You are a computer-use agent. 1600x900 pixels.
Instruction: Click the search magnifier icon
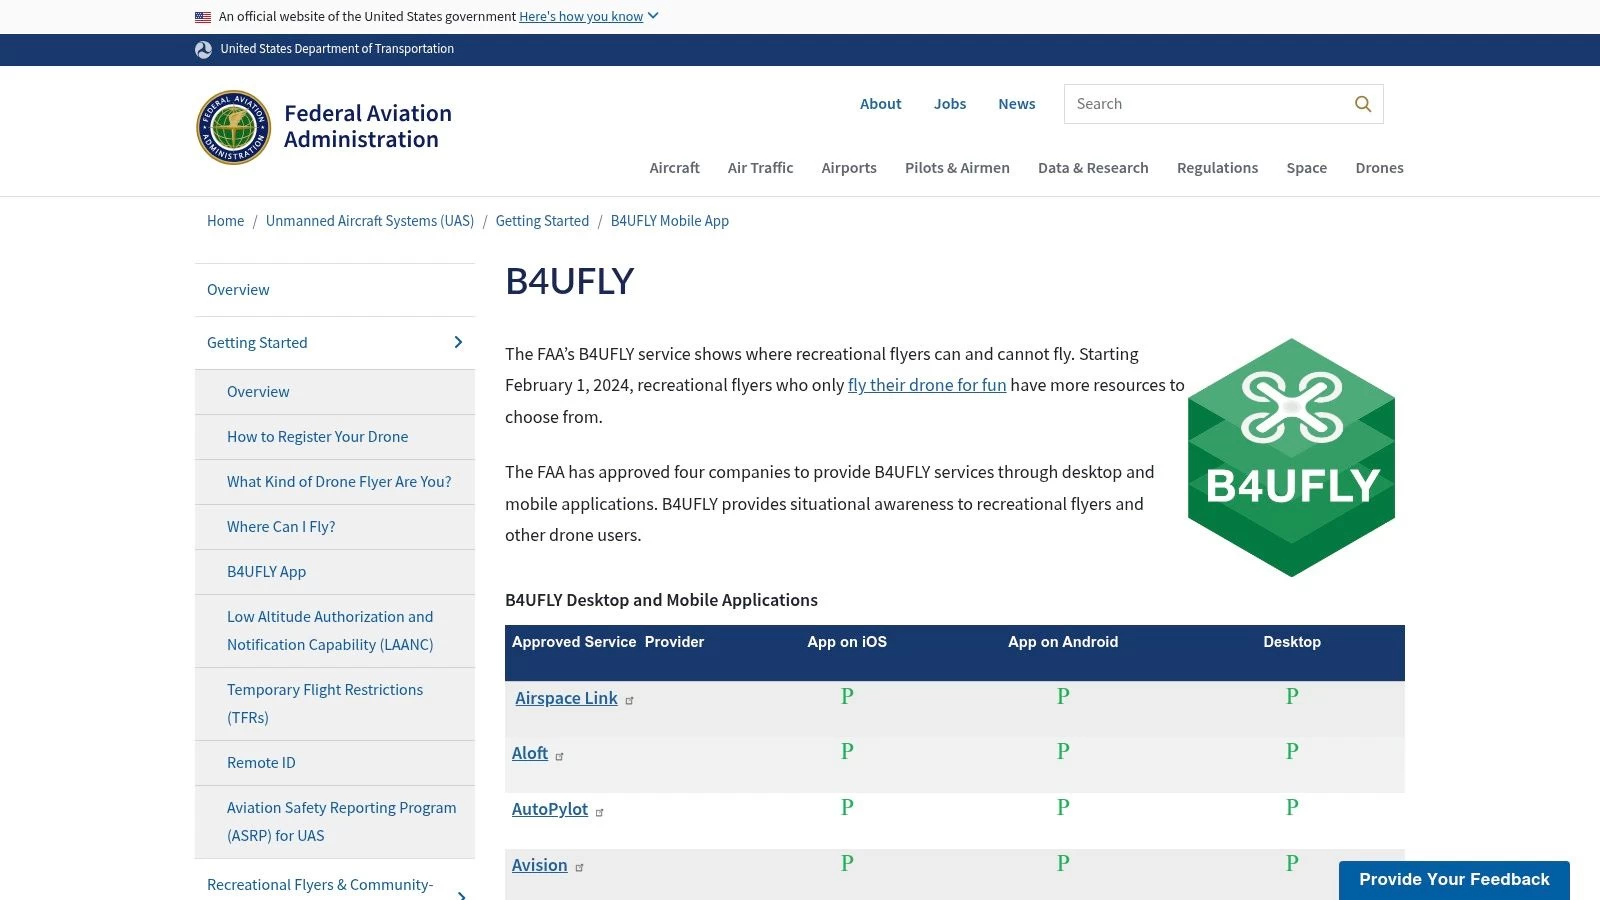tap(1362, 104)
